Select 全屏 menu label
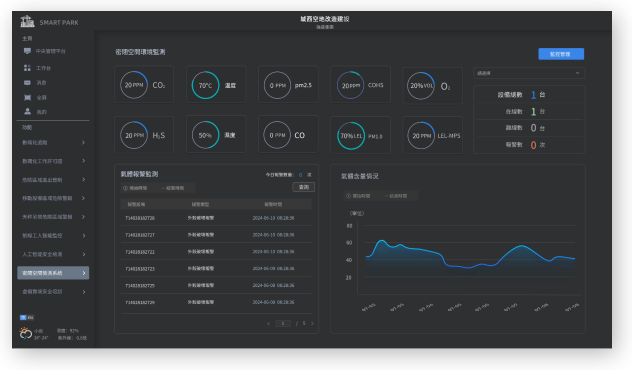Image resolution: width=632 pixels, height=370 pixels. tap(42, 98)
